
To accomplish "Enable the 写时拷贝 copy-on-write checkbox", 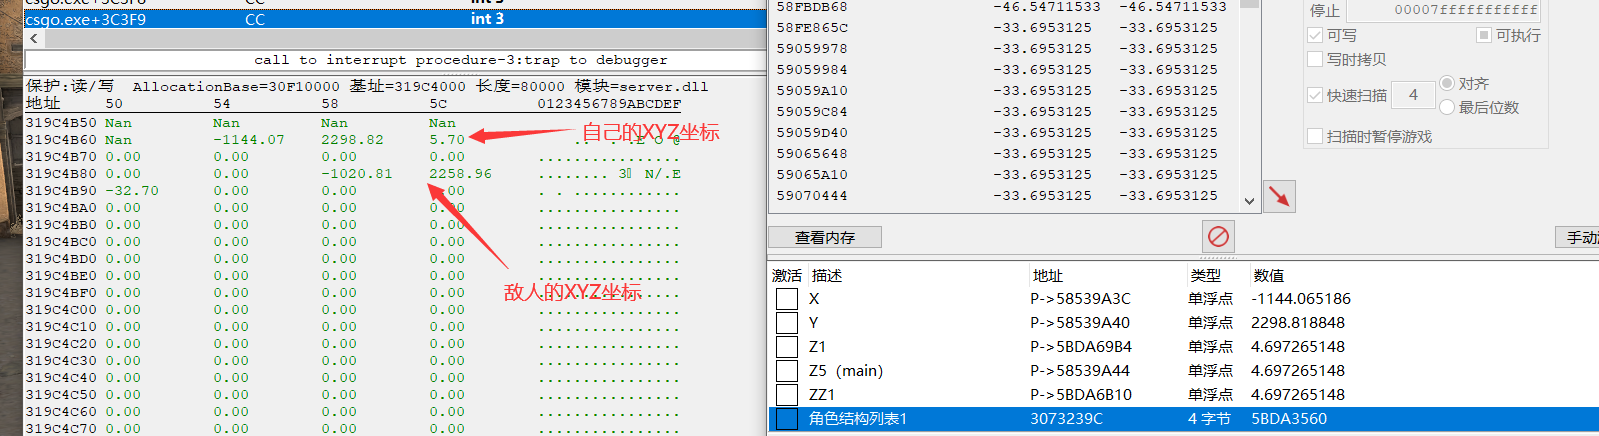I will pyautogui.click(x=1315, y=59).
